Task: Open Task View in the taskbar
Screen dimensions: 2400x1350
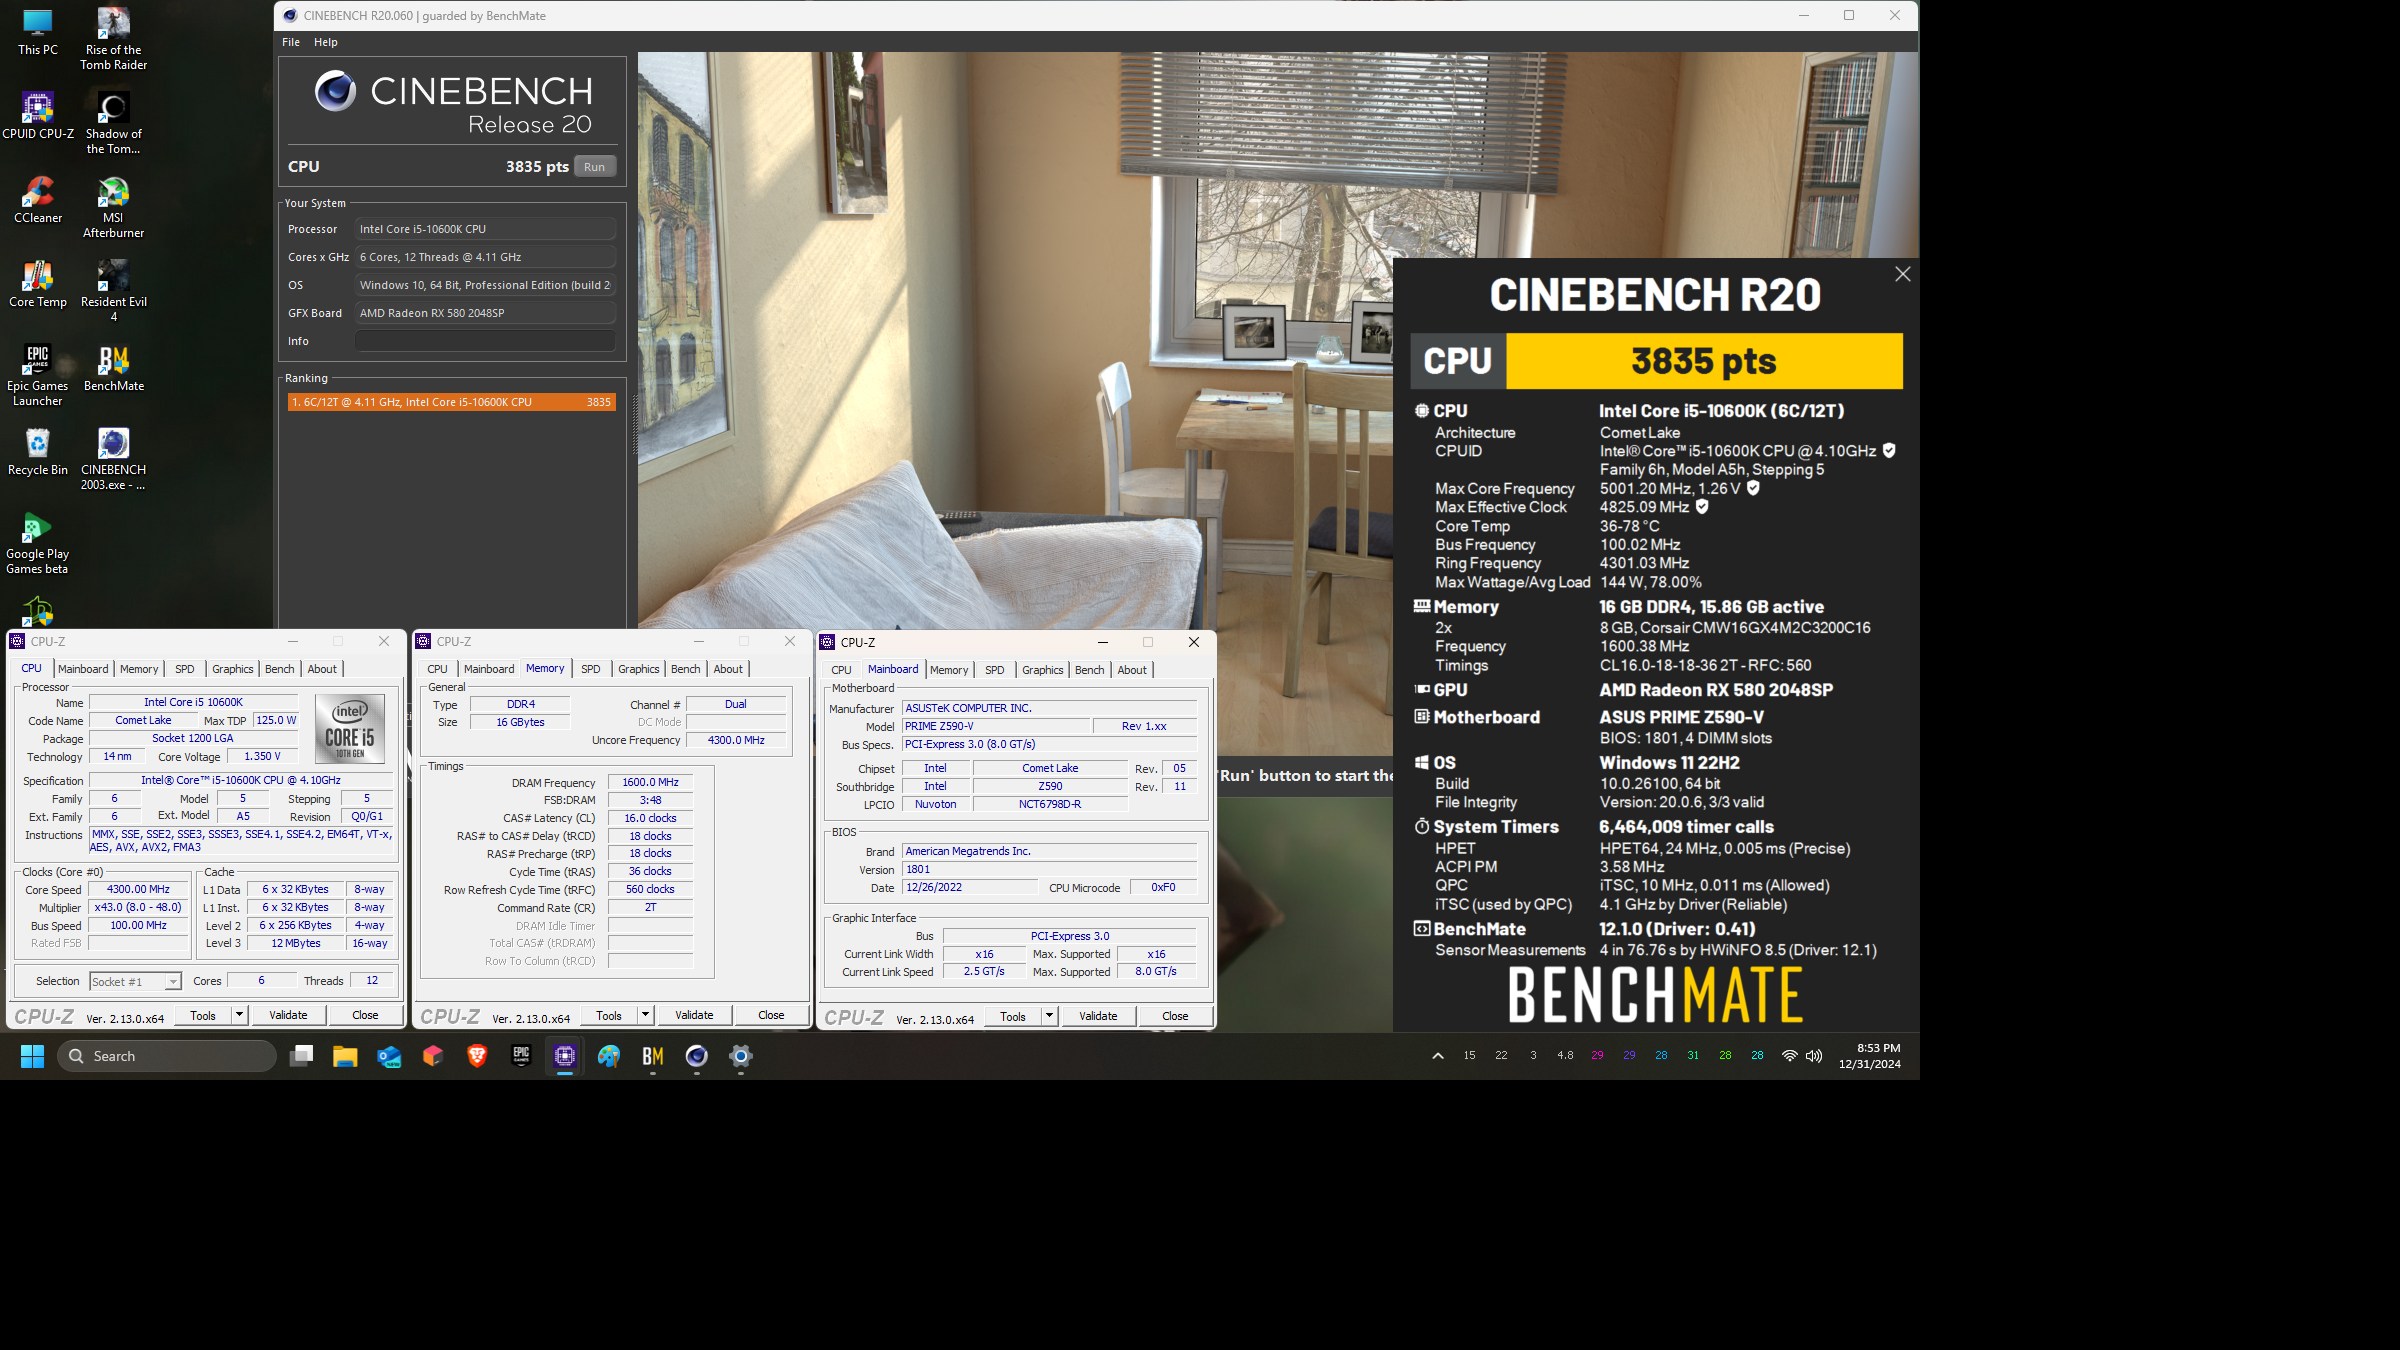Action: (301, 1056)
